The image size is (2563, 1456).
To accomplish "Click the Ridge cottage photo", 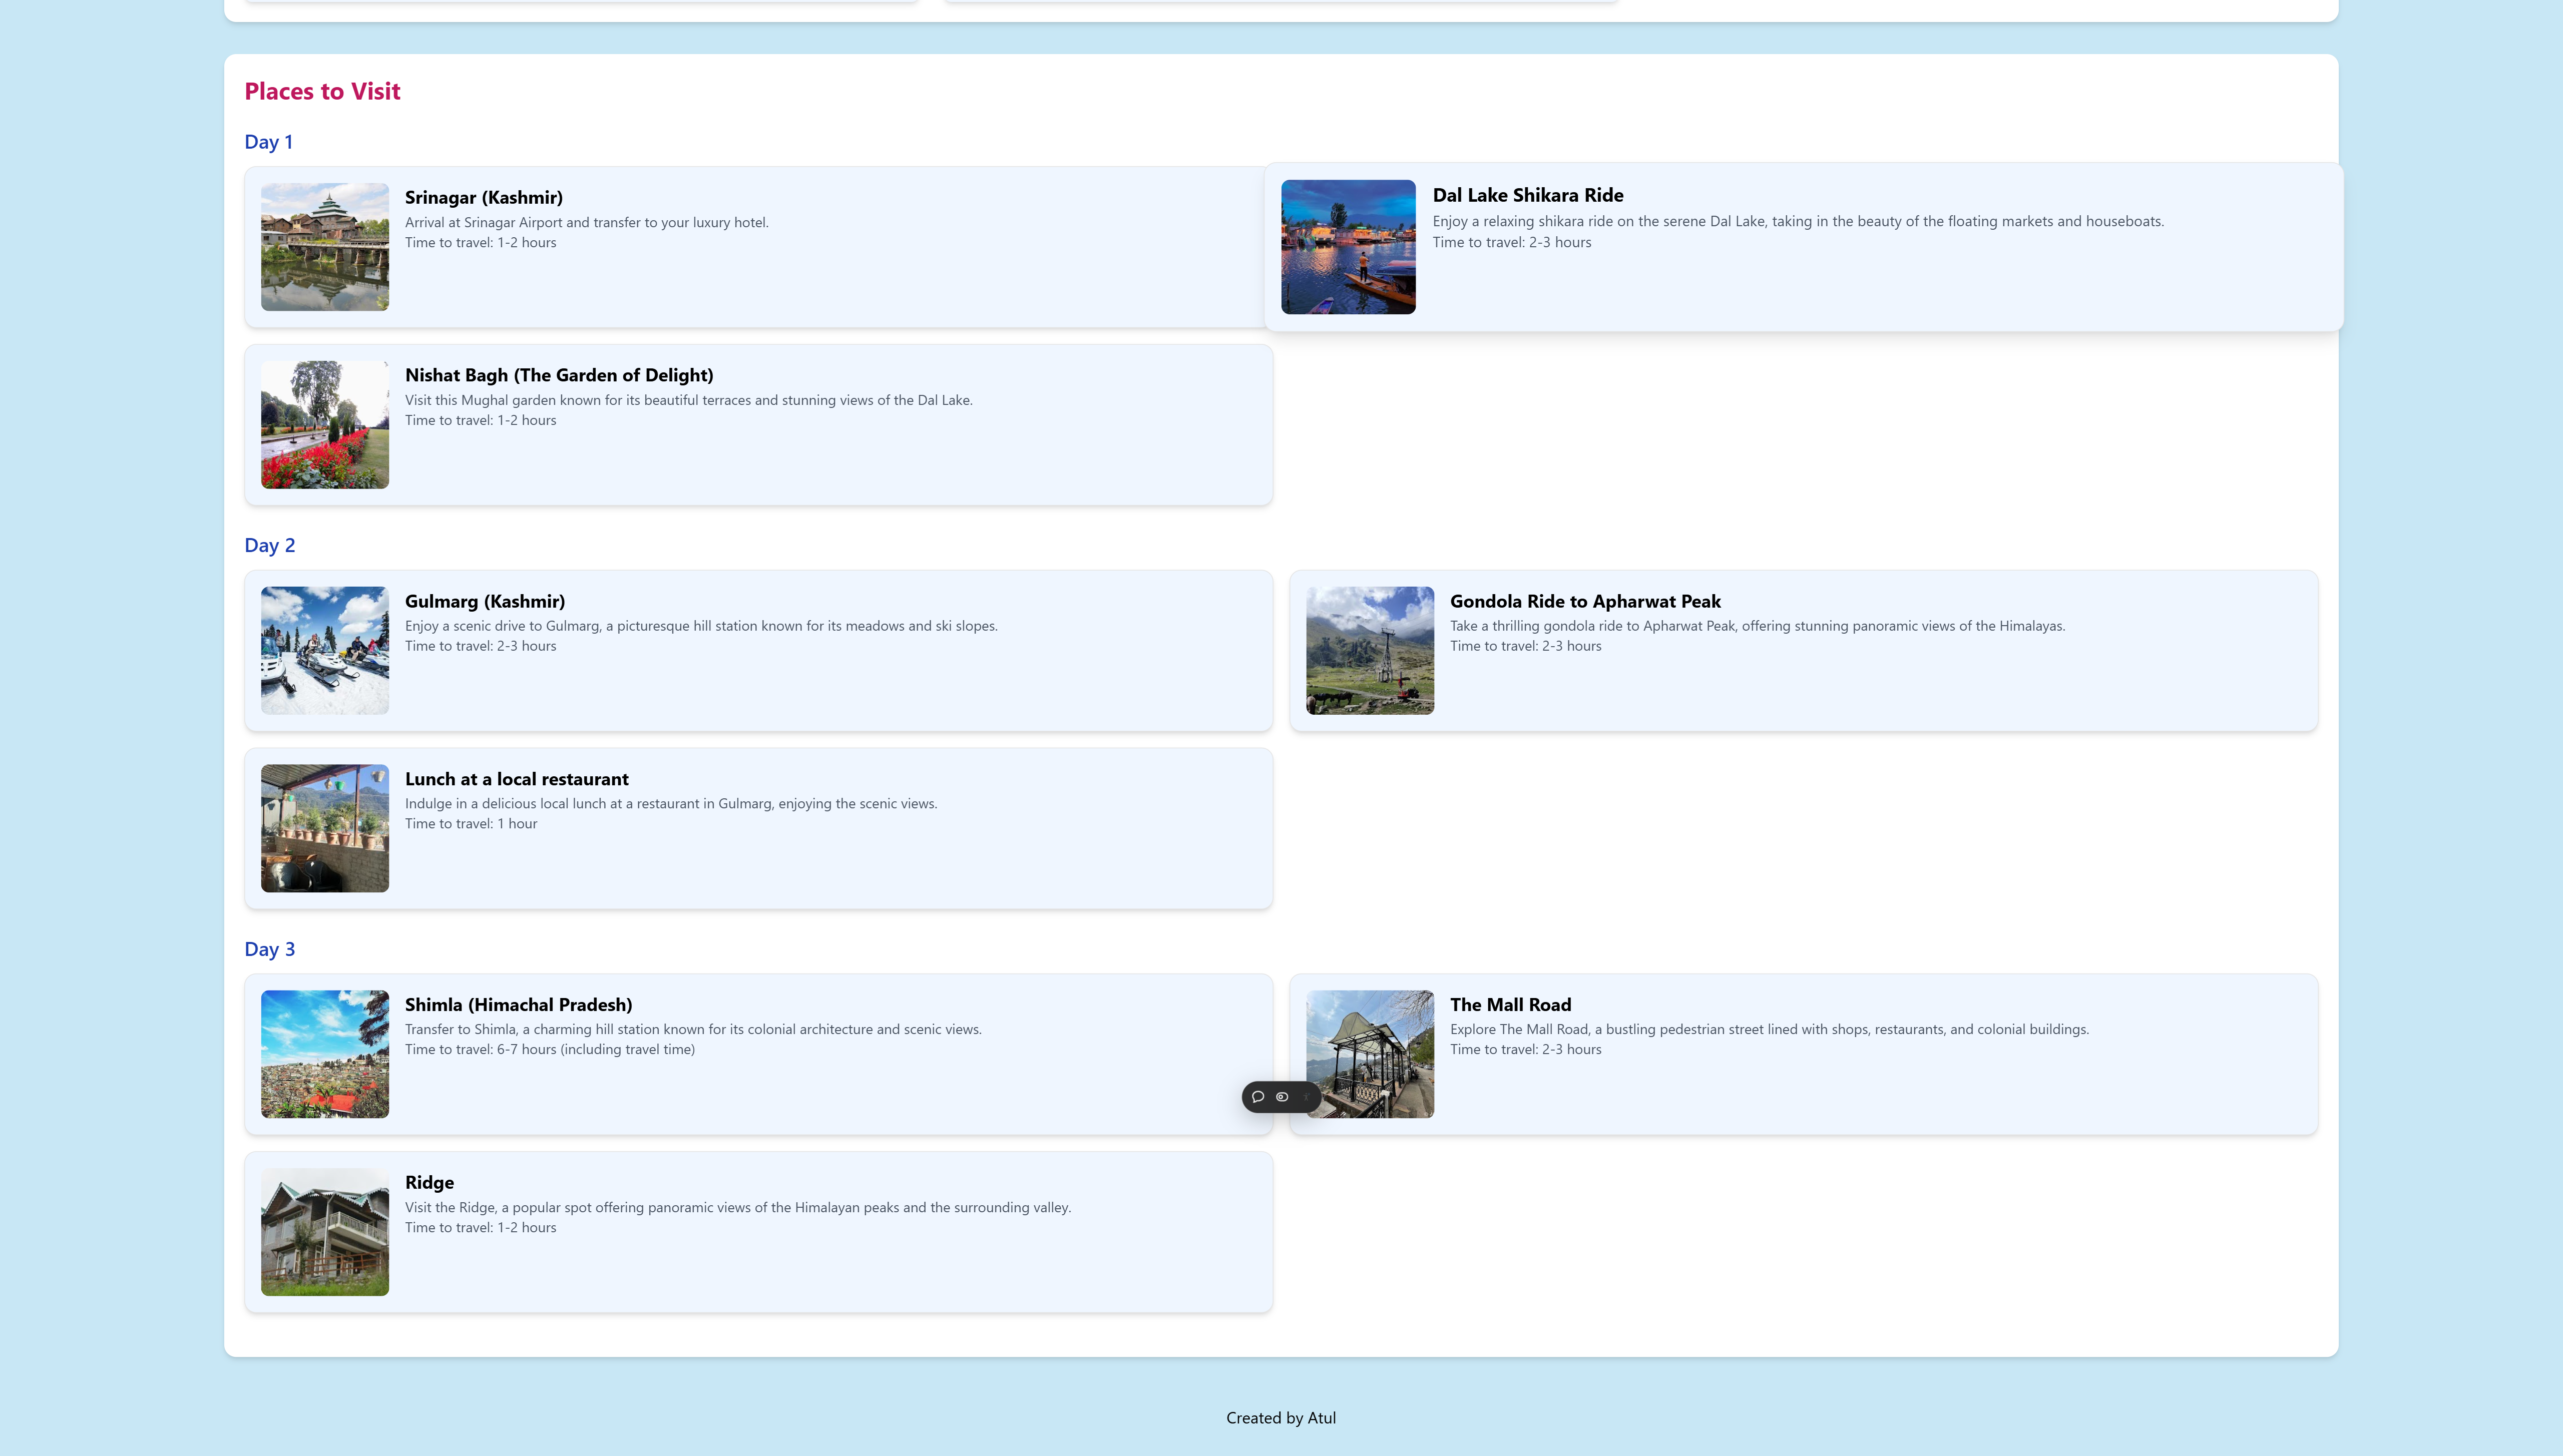I will 325,1232.
